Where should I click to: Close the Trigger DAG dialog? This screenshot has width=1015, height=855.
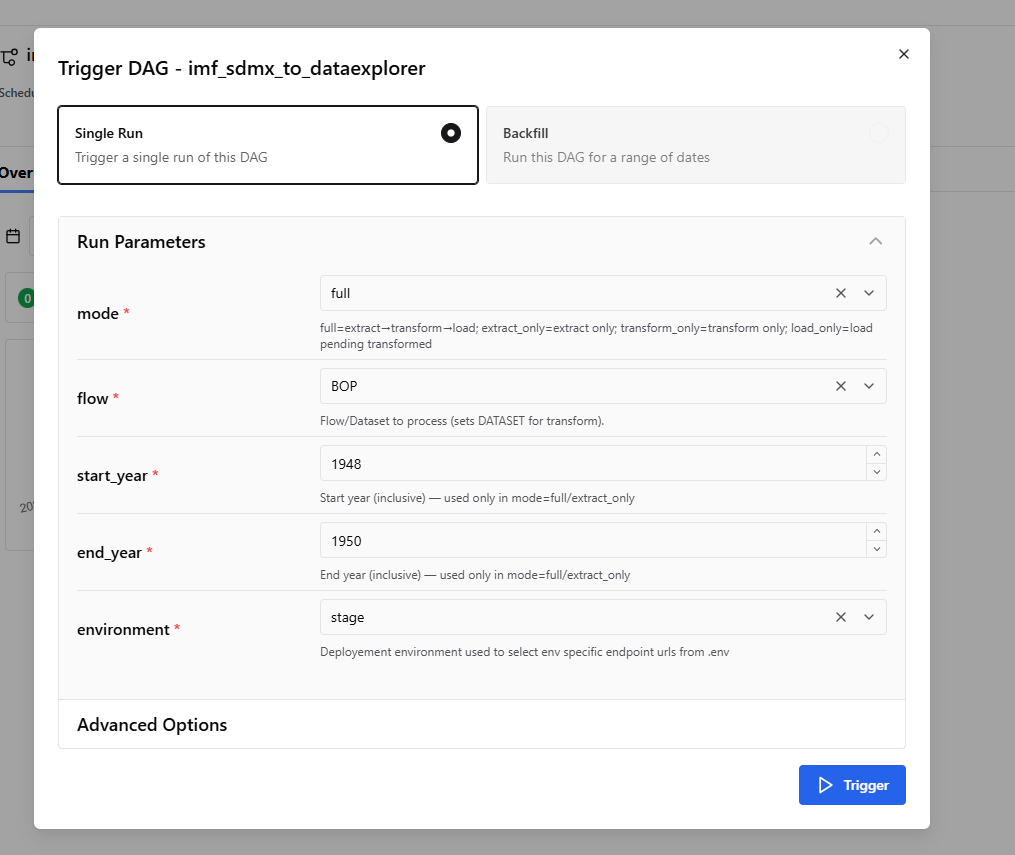pos(904,54)
